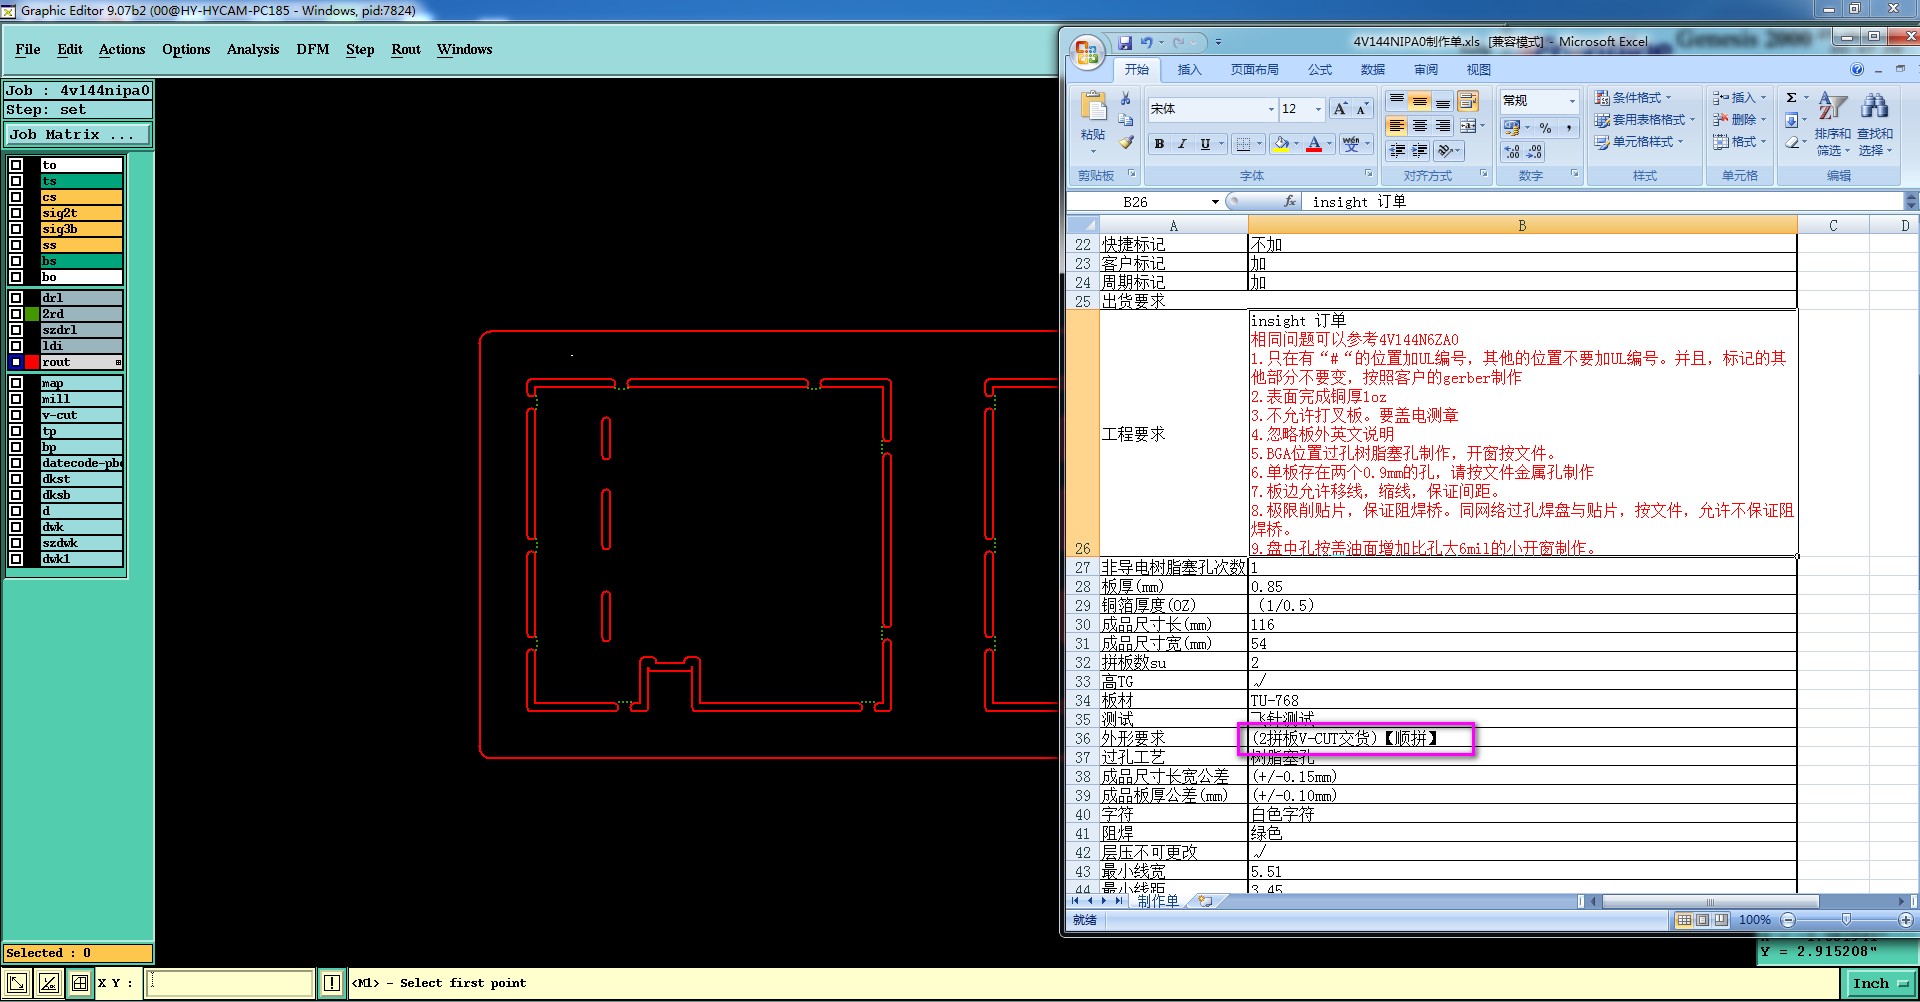Open the 单元格样式 cell styles dropdown

click(x=1638, y=142)
